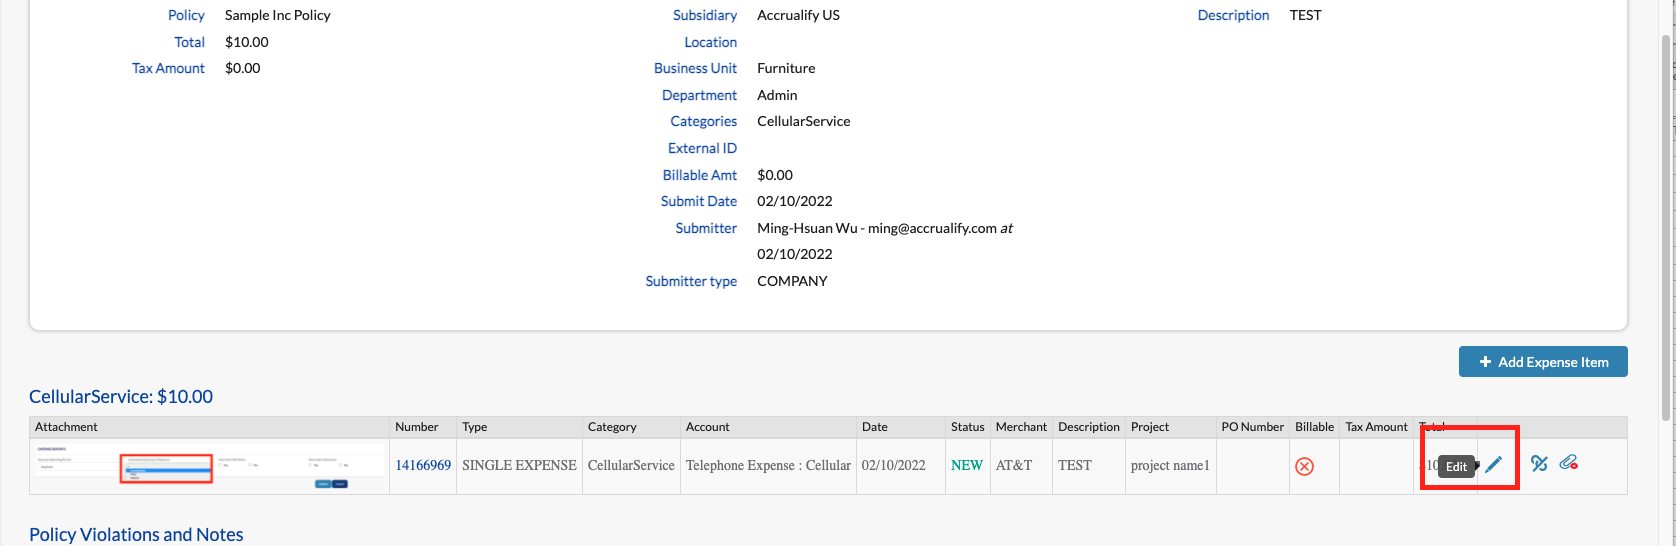The image size is (1676, 546).
Task: Click the red X Billable icon
Action: [1304, 466]
